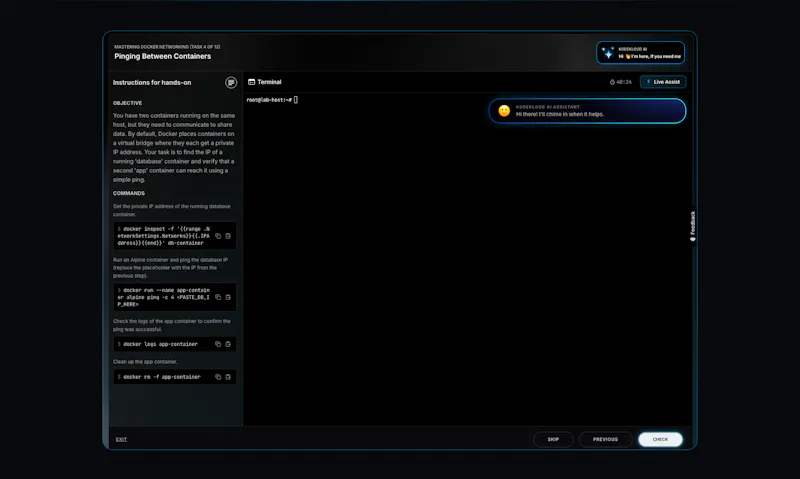This screenshot has height=479, width=800.
Task: Click the CHECK button
Action: point(660,439)
